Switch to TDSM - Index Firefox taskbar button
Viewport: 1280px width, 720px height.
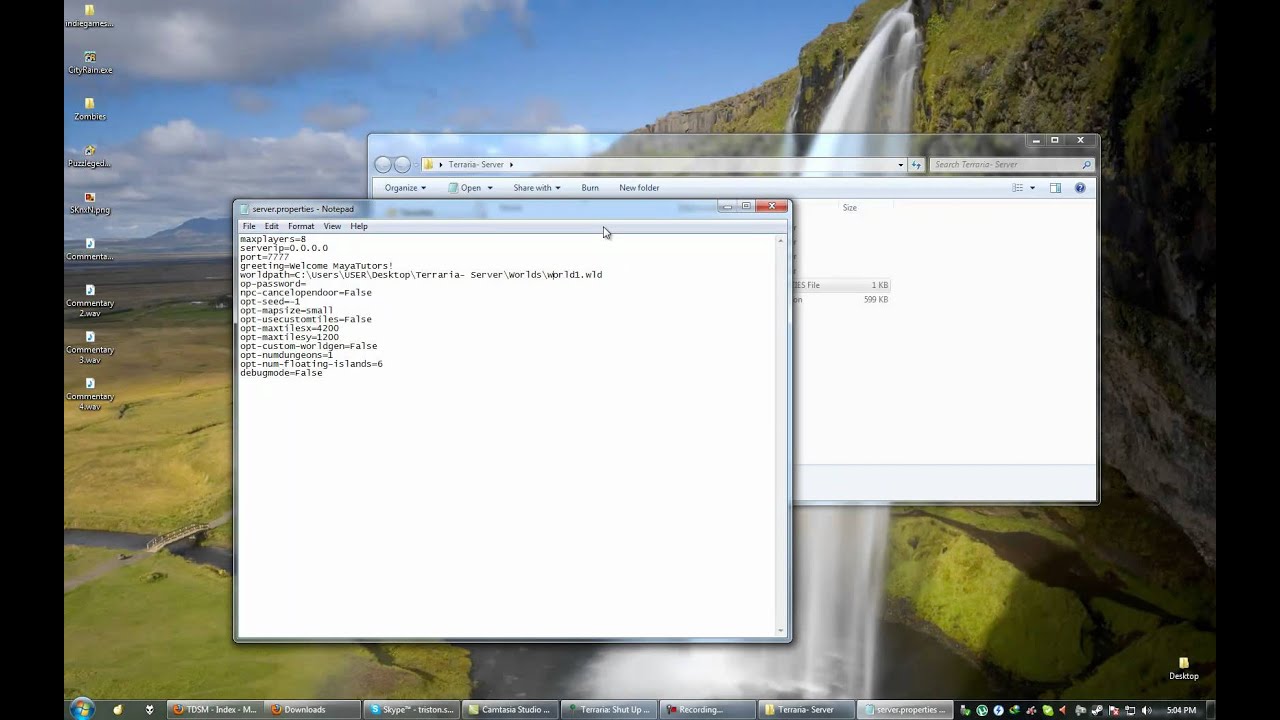(215, 710)
